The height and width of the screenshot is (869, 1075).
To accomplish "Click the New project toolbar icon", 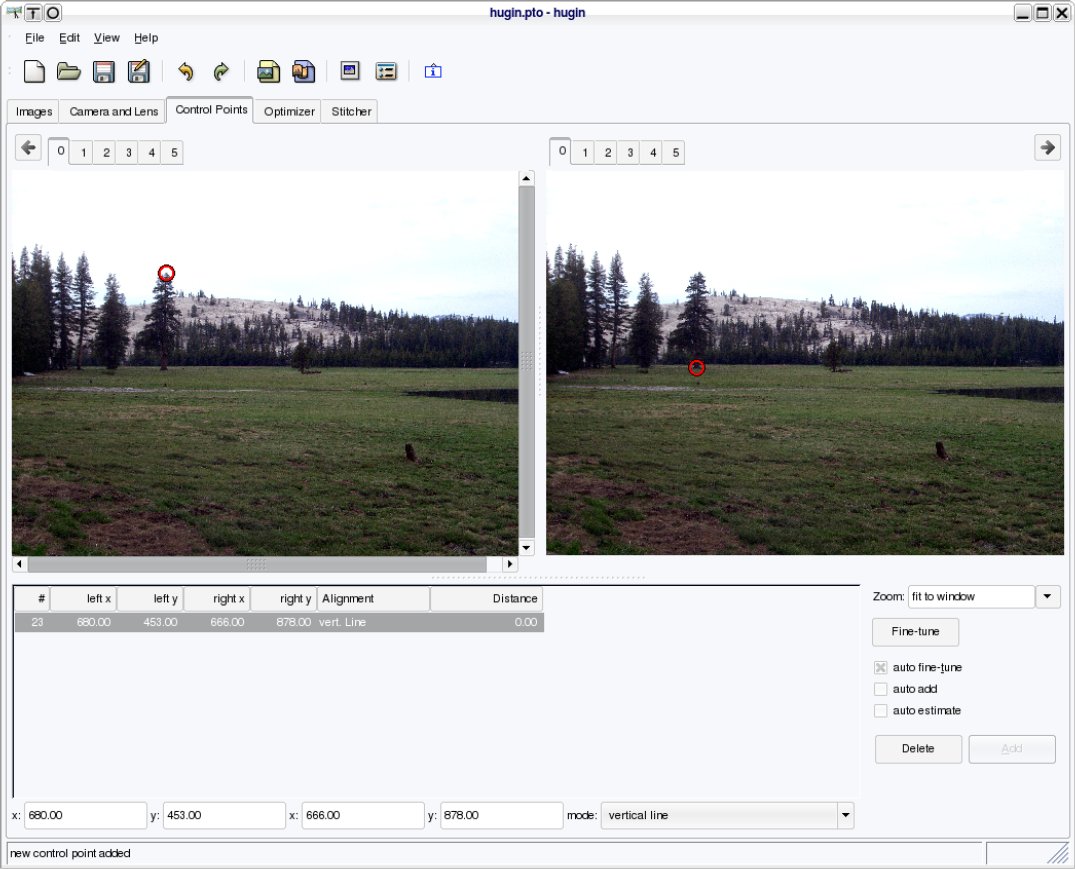I will (34, 71).
